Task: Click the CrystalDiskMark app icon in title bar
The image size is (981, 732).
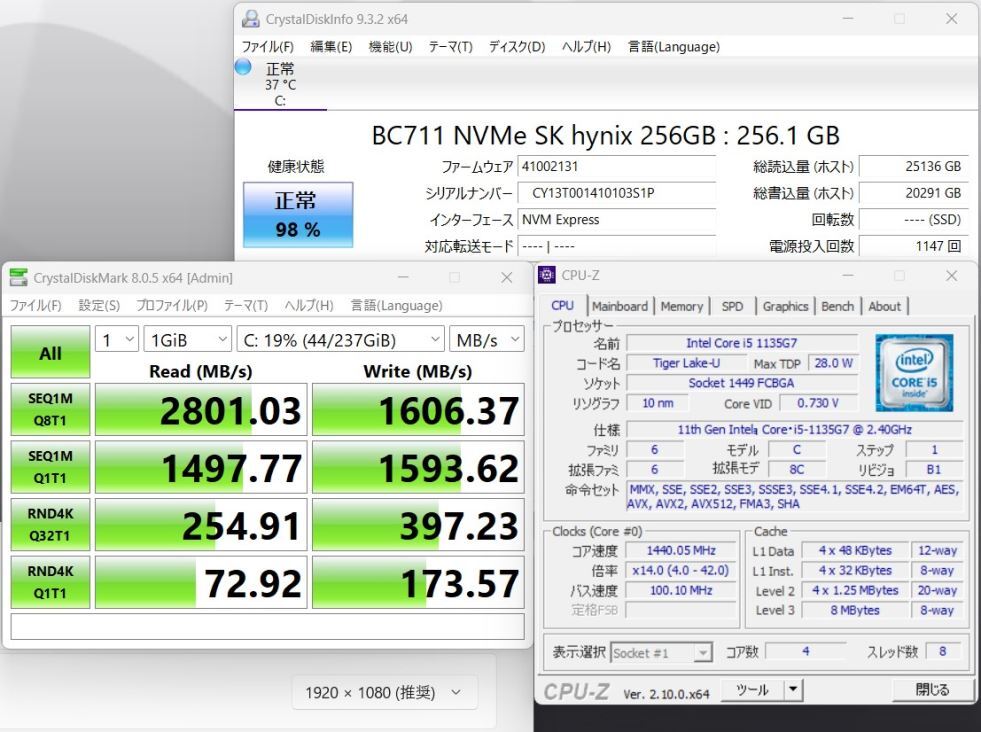Action: 19,277
